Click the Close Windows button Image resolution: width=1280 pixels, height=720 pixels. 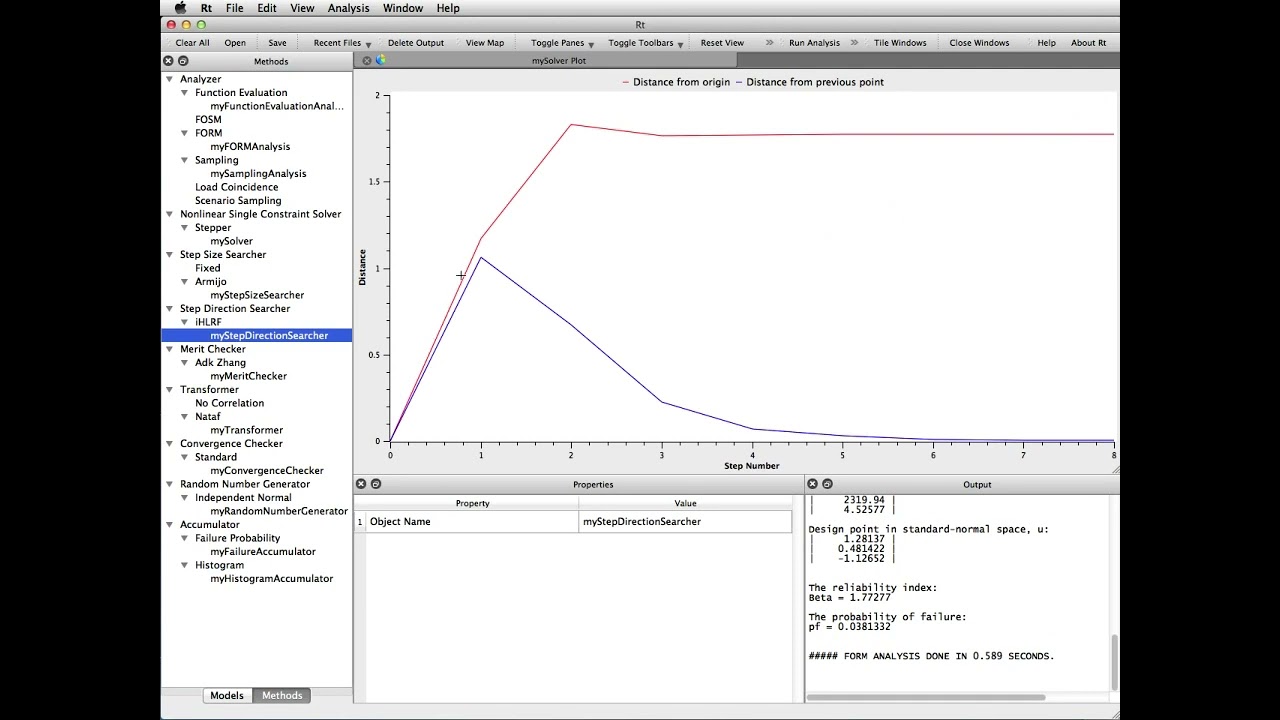point(979,43)
